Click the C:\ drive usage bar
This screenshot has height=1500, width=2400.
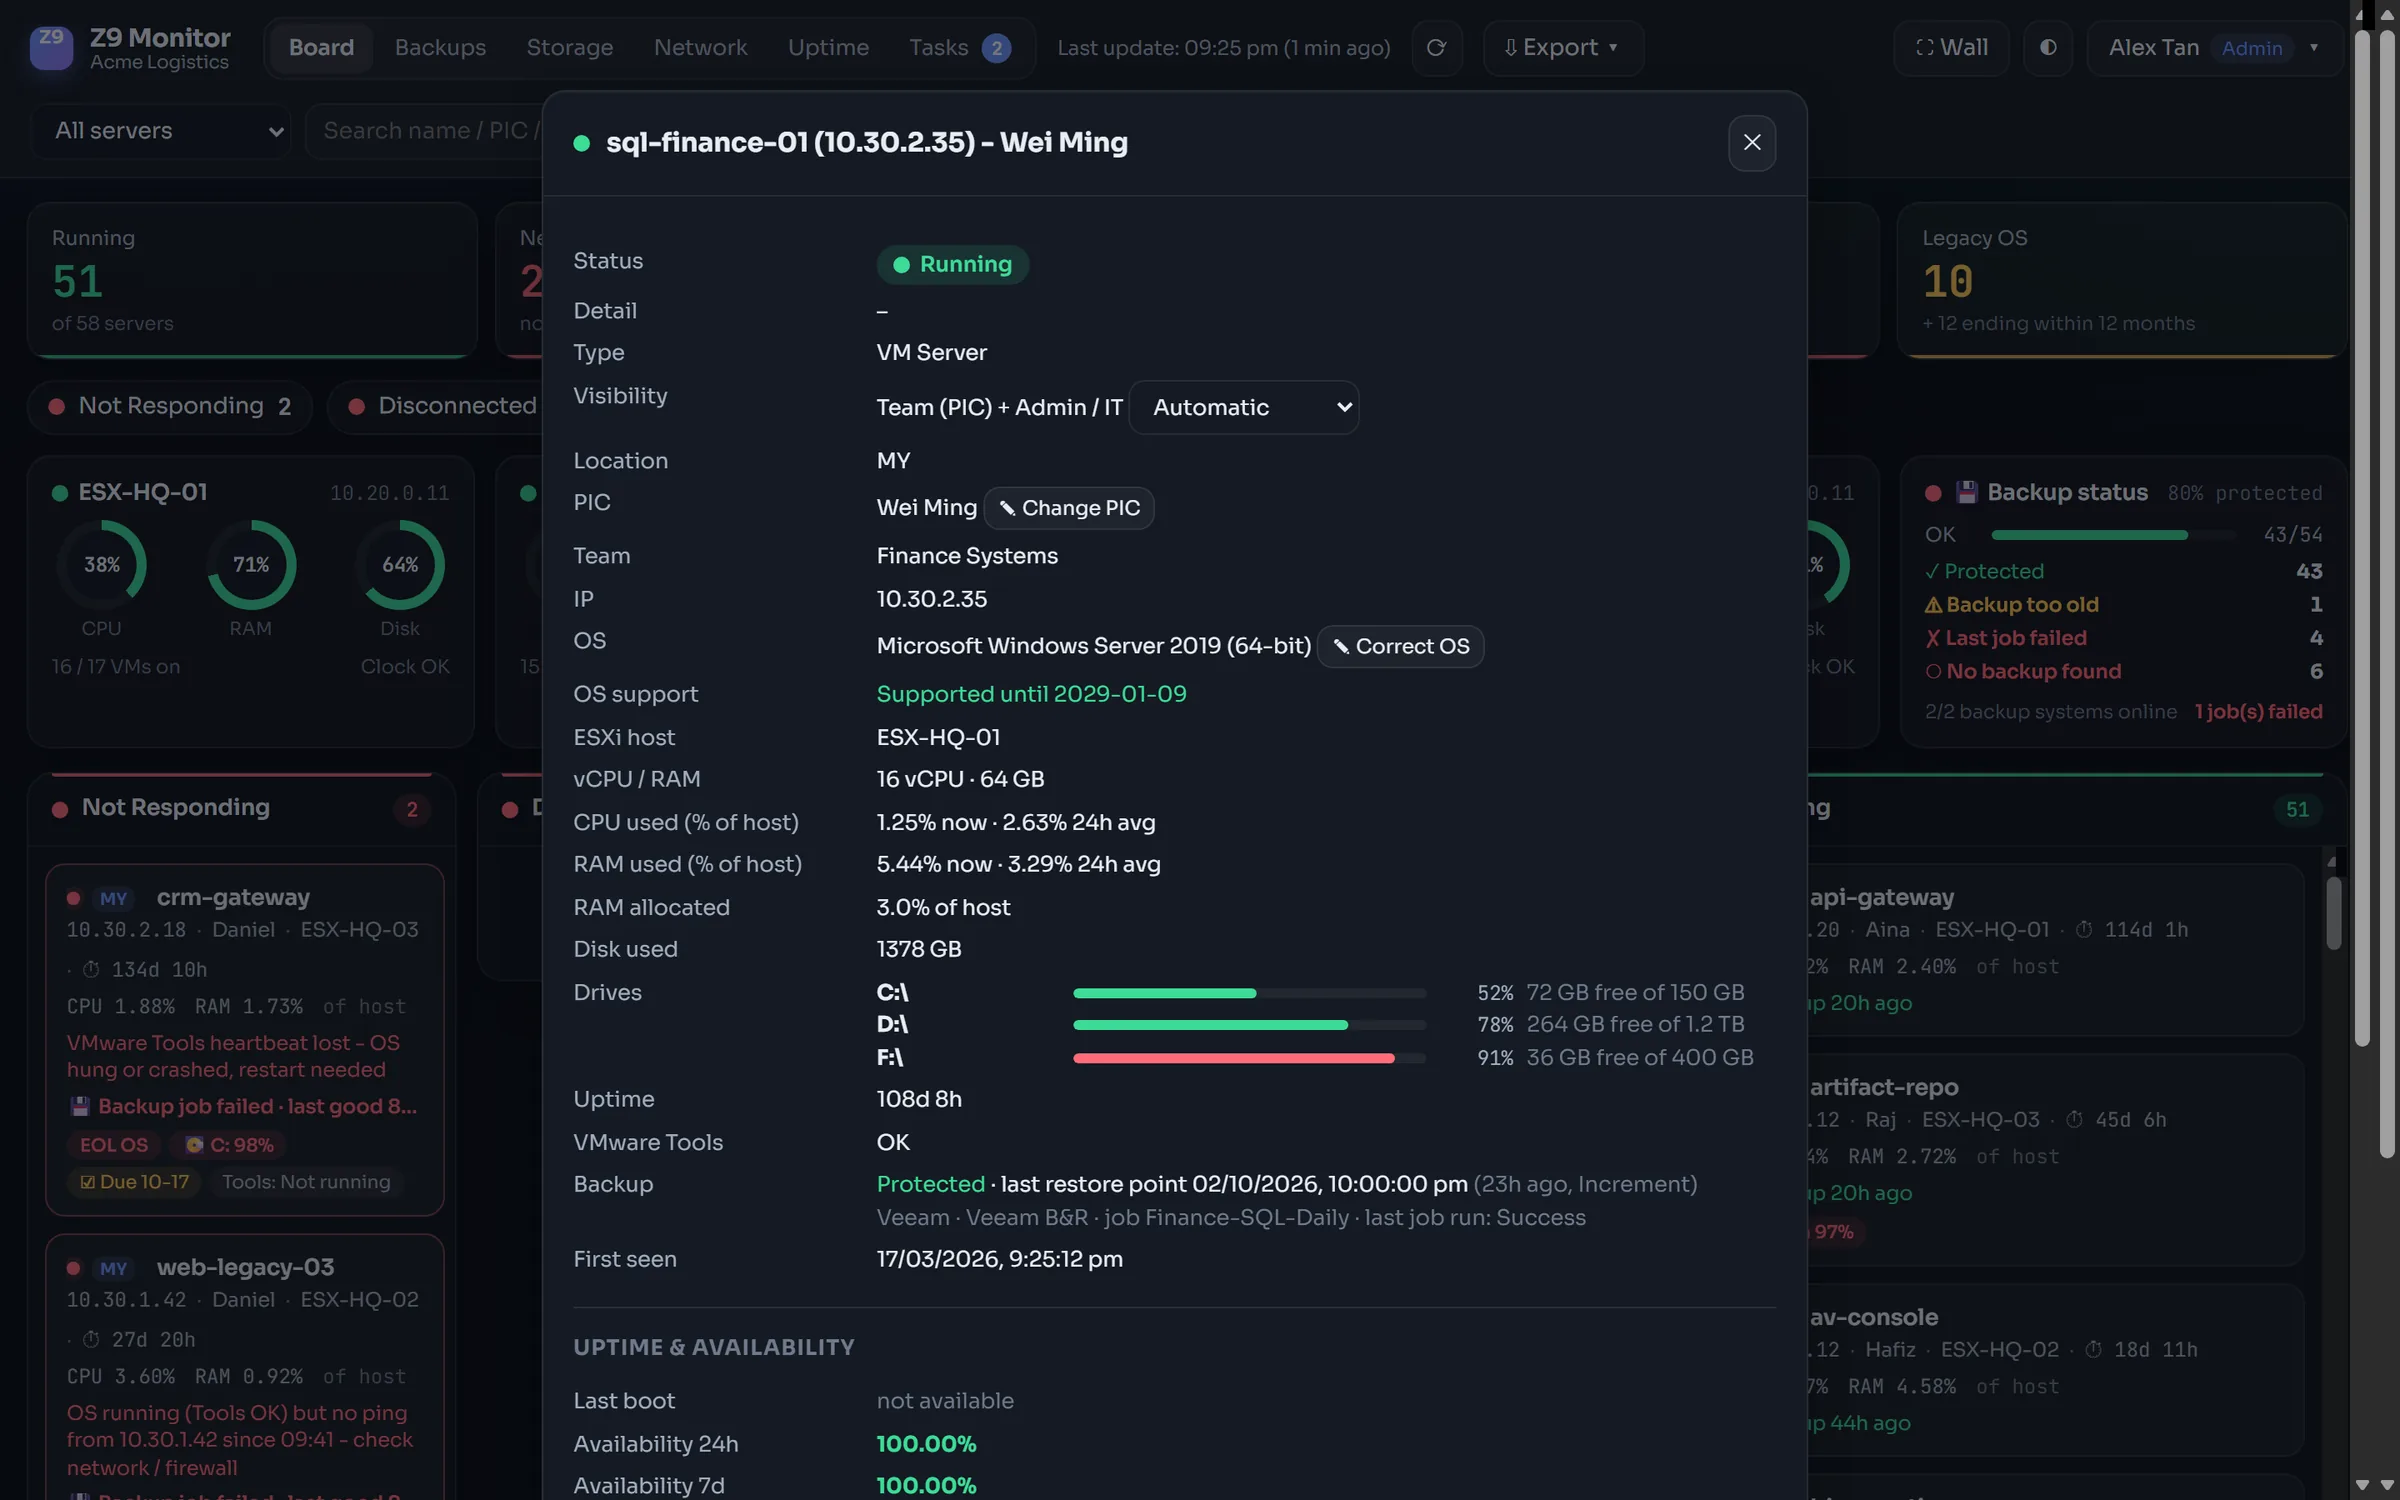[x=1249, y=993]
